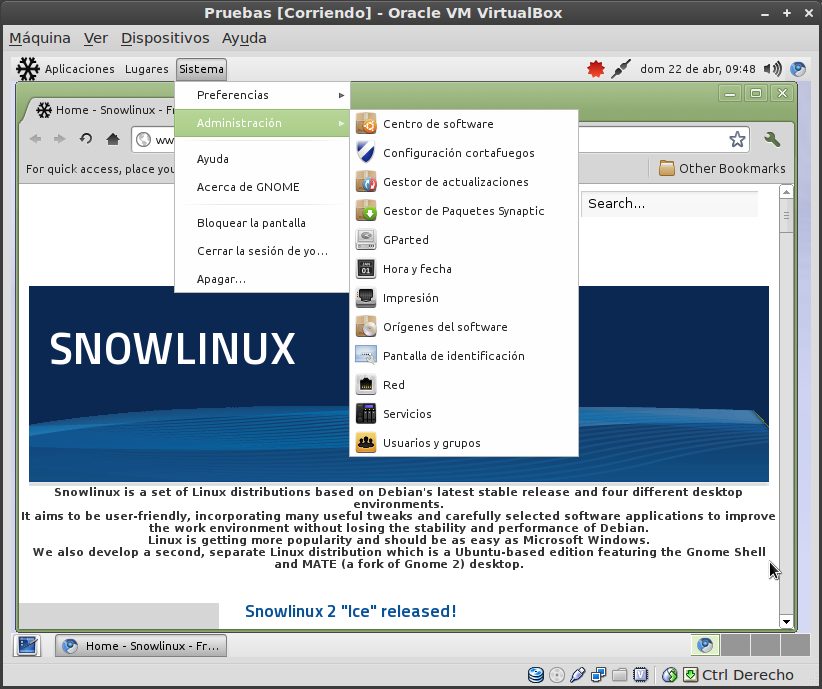Click the browser reload icon

(x=86, y=139)
